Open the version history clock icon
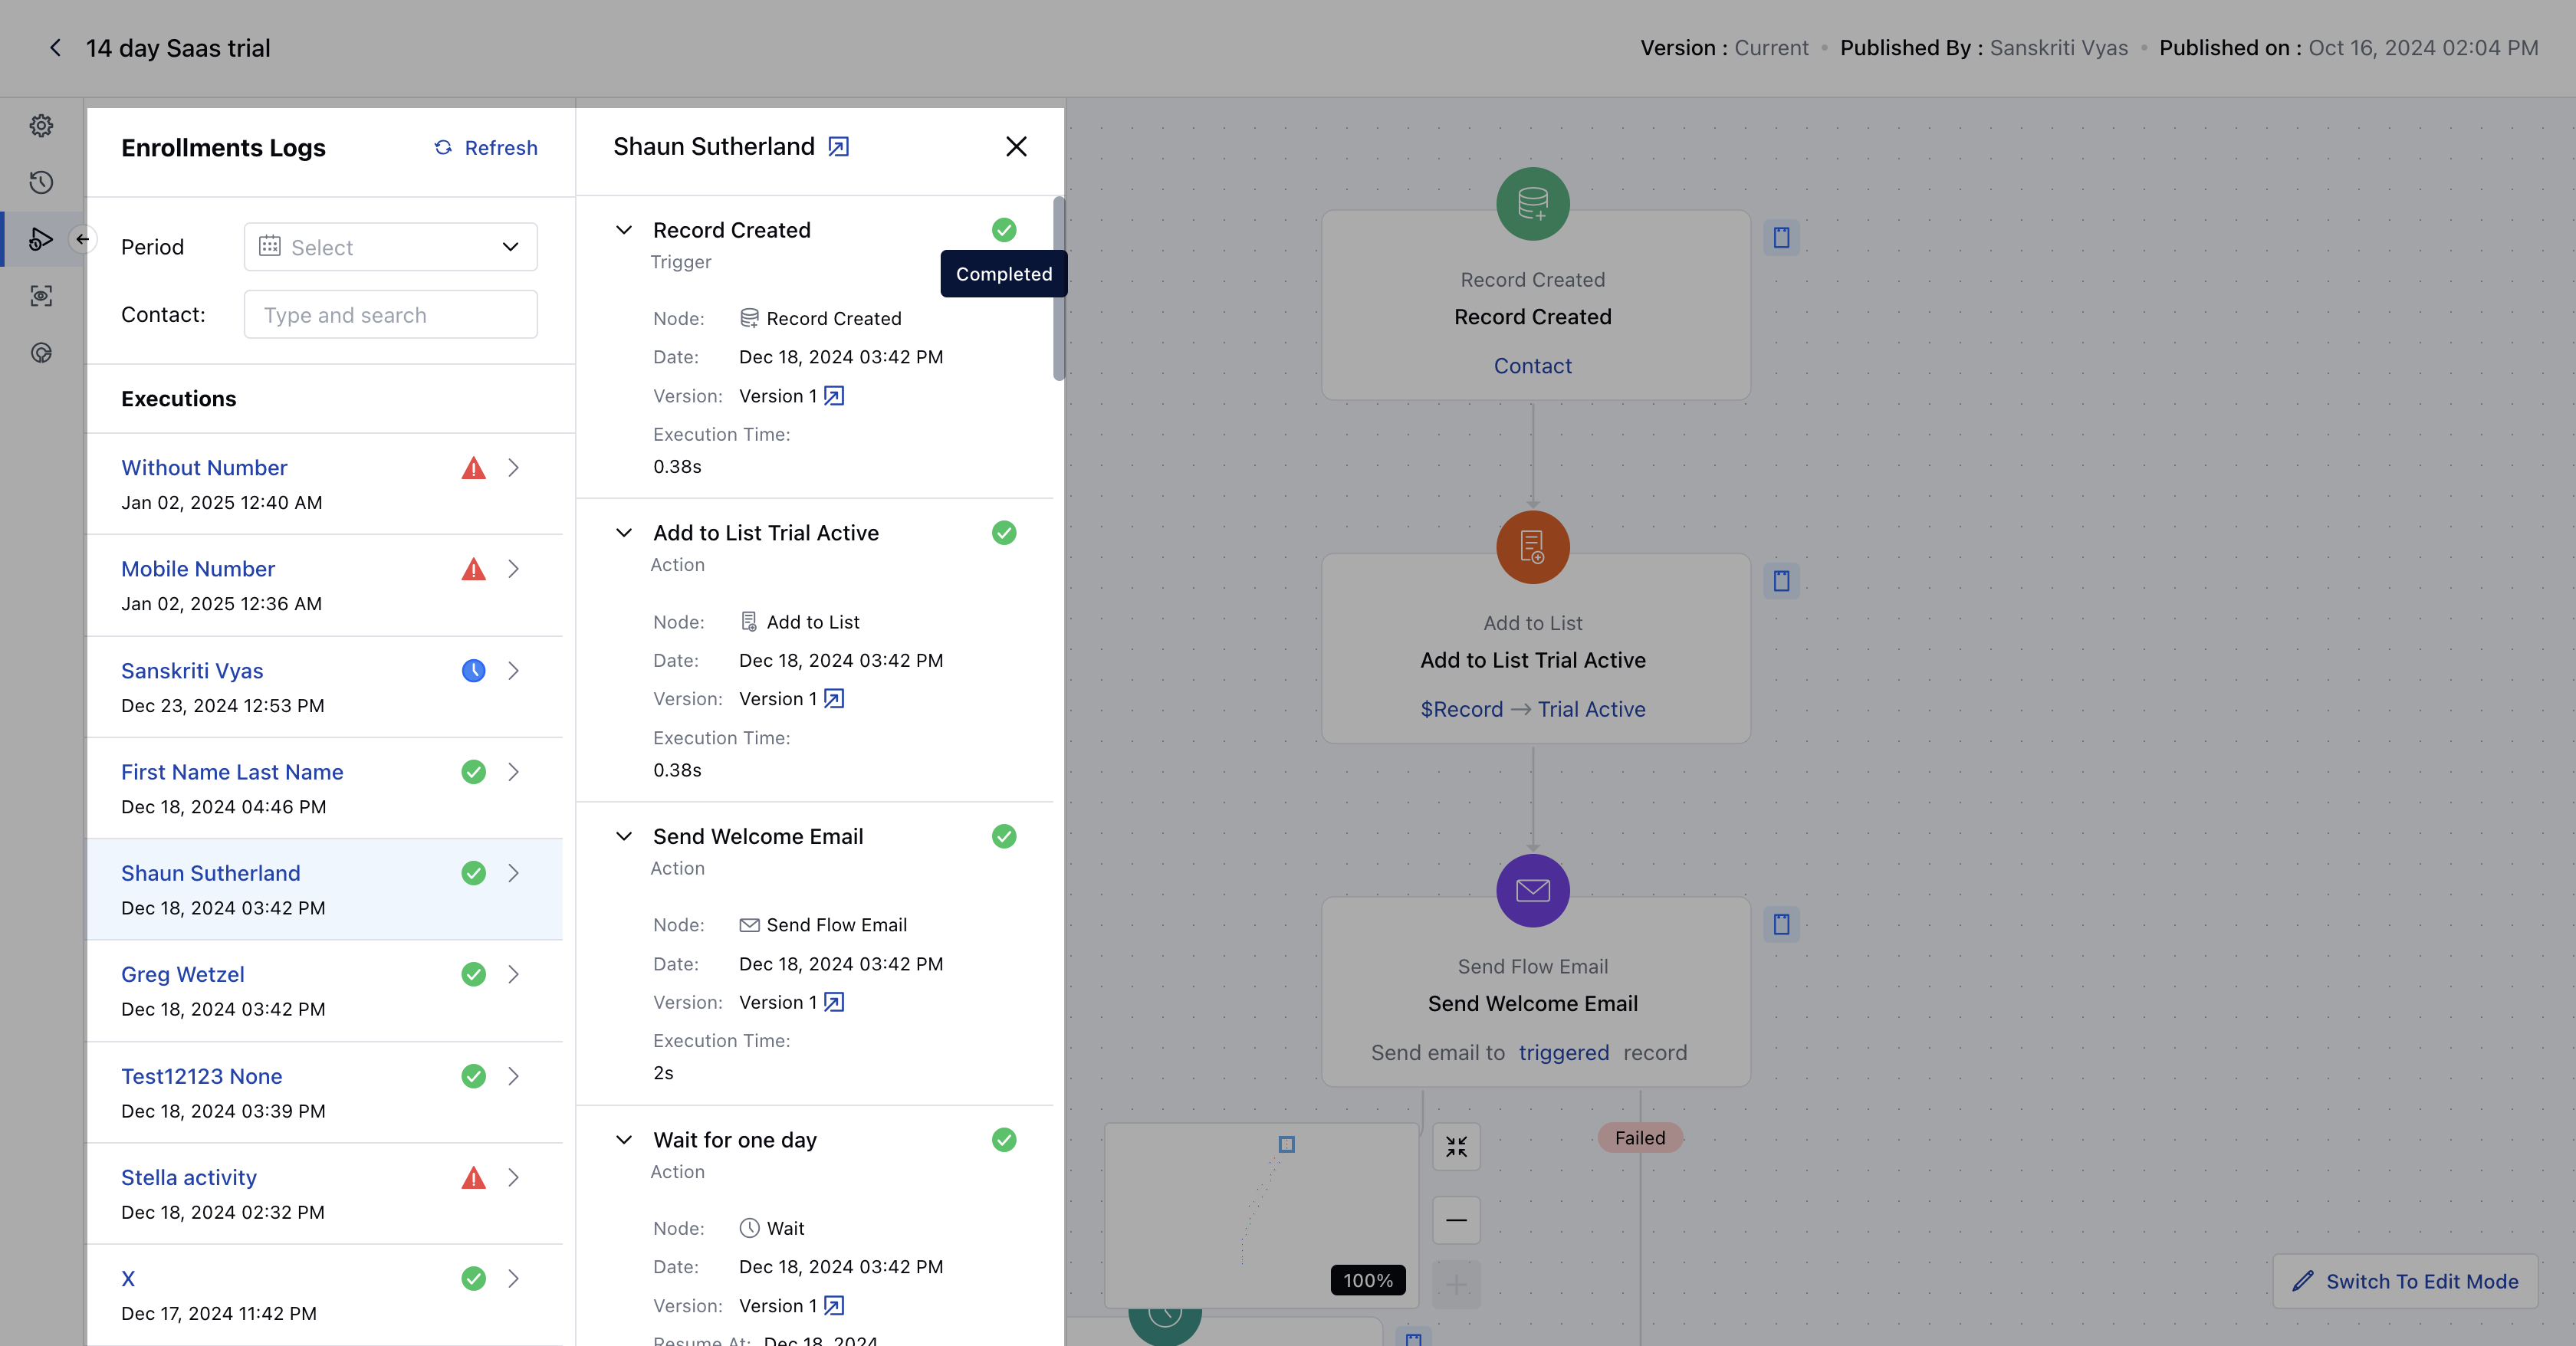The image size is (2576, 1346). tap(41, 182)
